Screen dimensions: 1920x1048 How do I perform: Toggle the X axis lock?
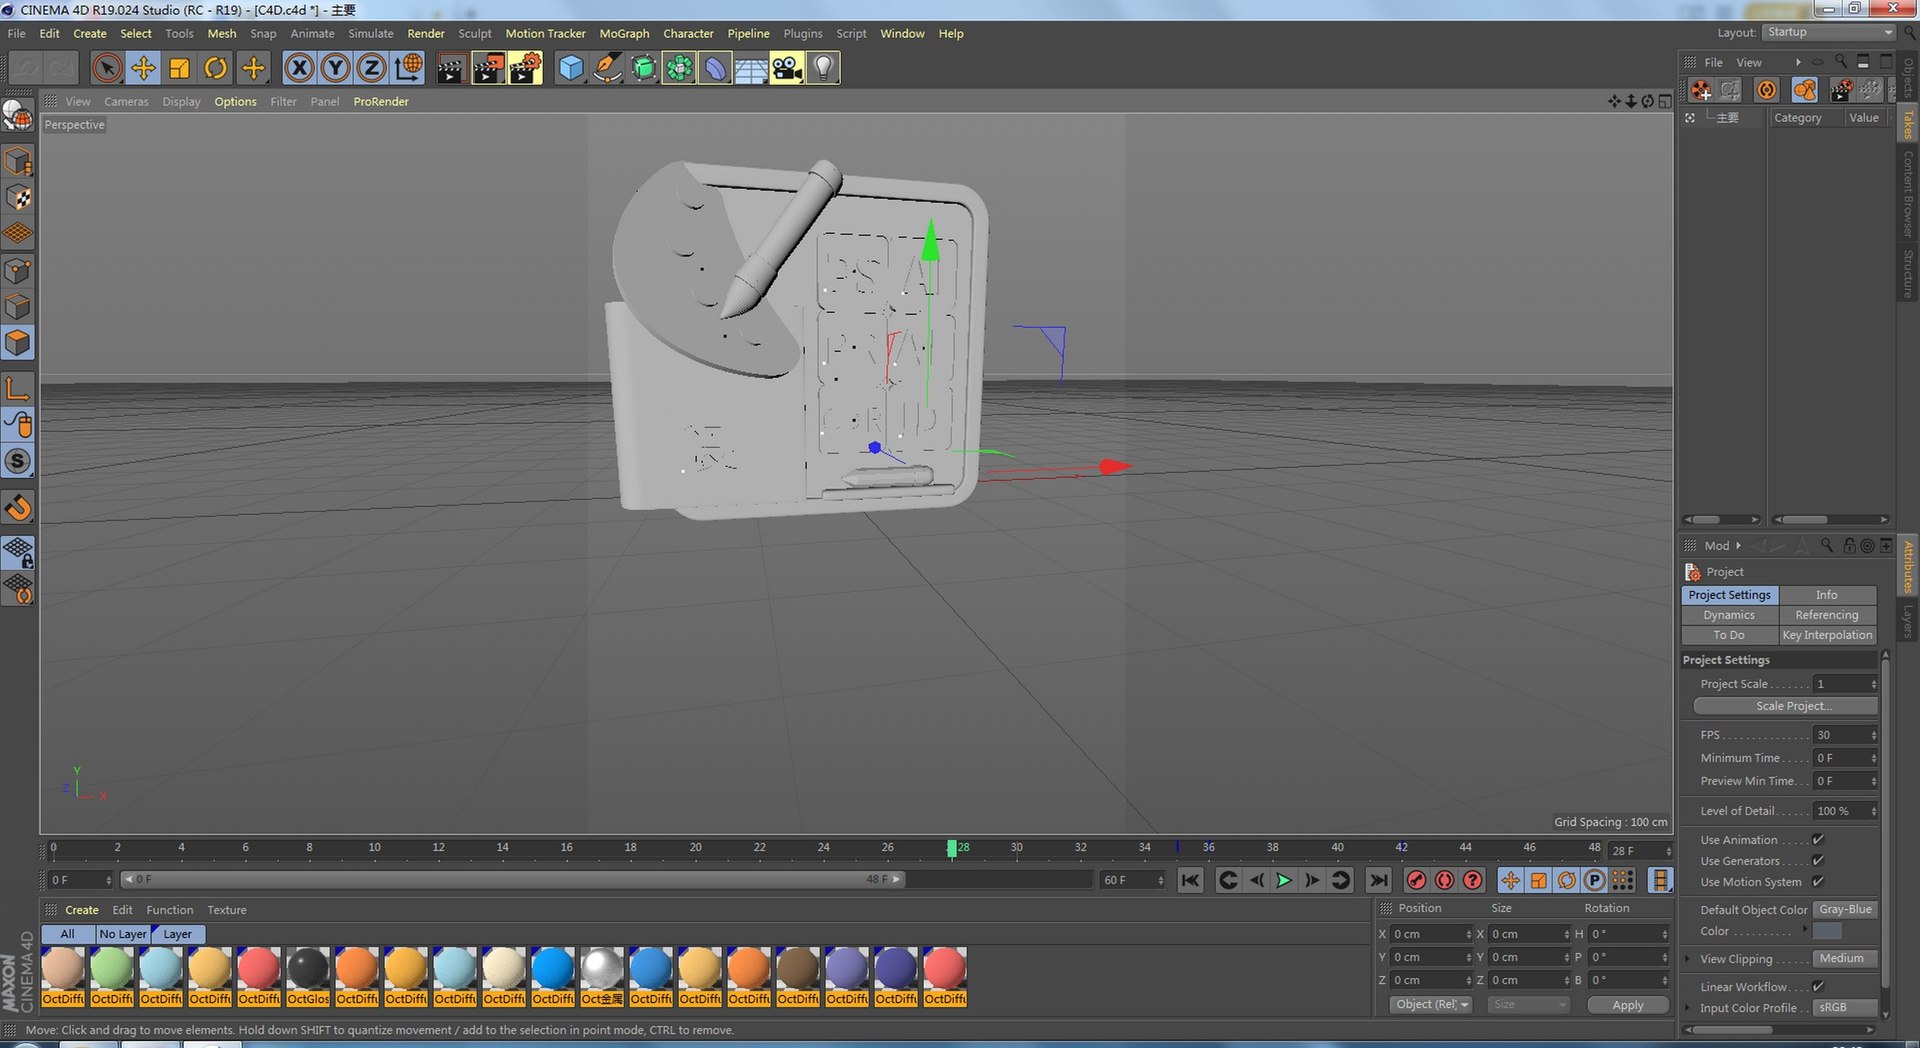299,68
